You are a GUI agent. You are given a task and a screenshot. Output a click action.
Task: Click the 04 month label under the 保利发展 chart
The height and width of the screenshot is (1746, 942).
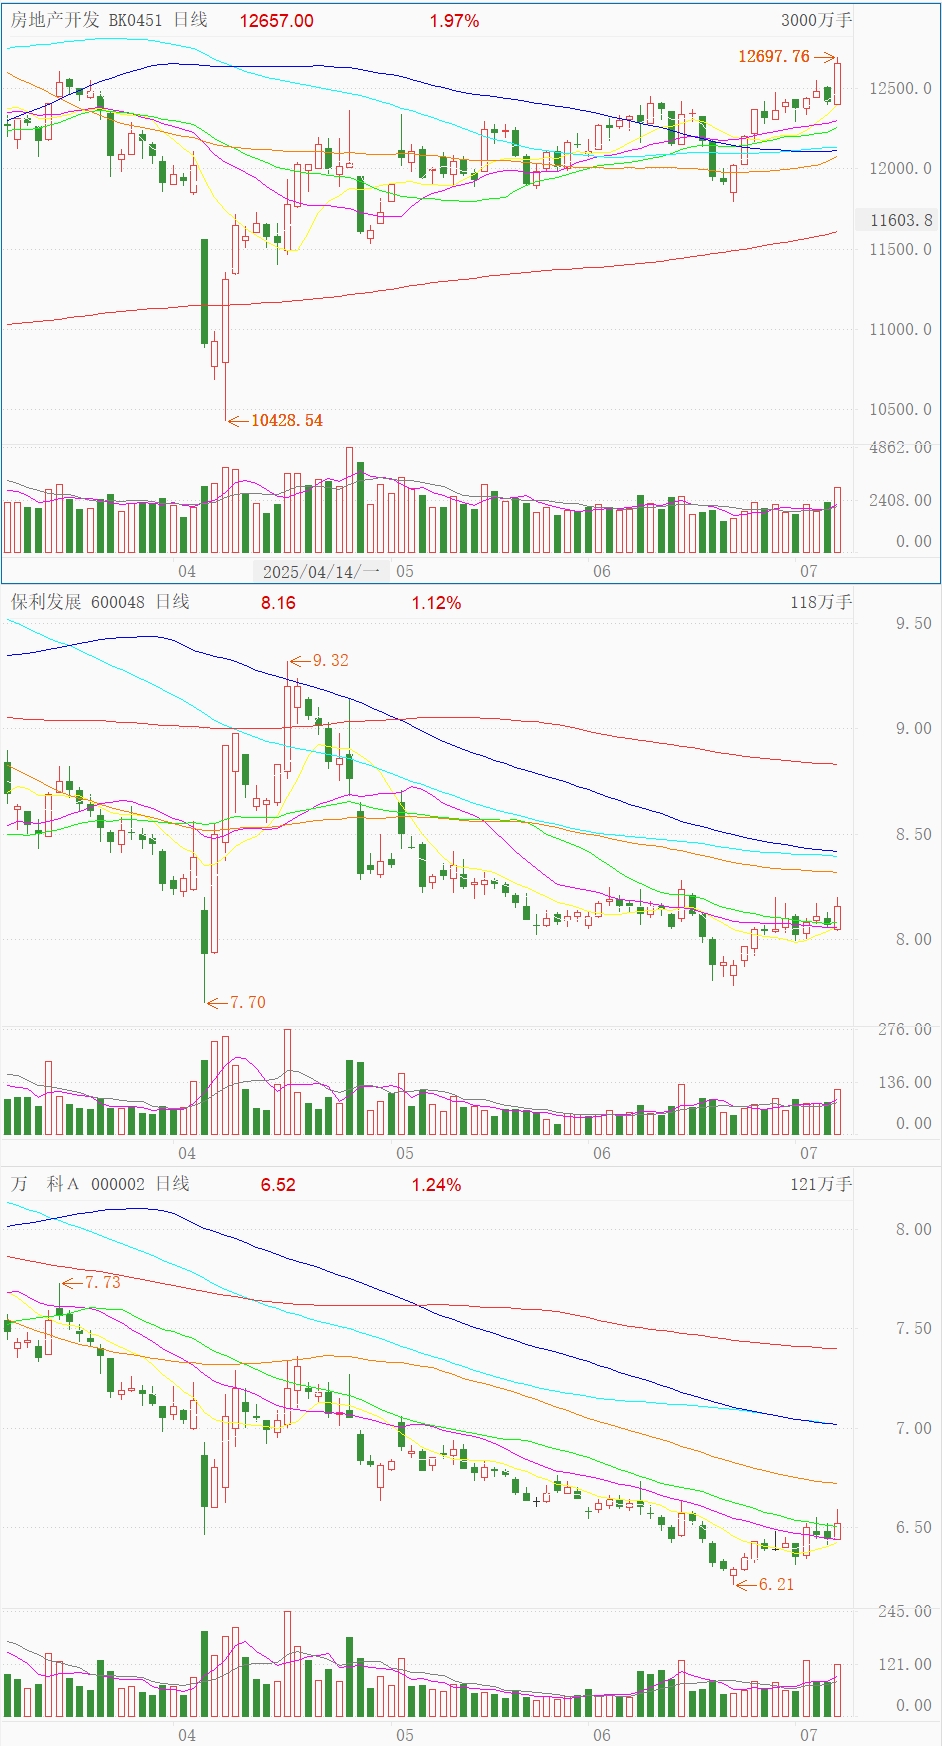187,1153
